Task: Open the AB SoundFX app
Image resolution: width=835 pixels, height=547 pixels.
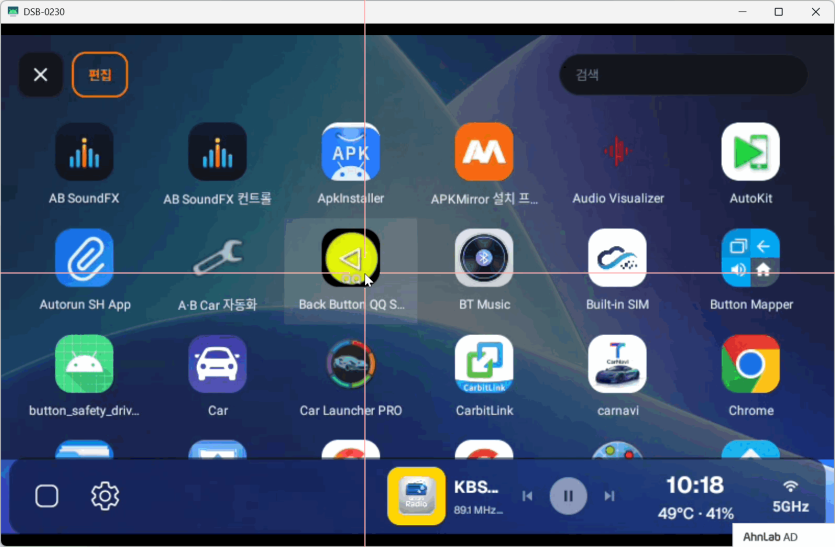Action: [84, 152]
